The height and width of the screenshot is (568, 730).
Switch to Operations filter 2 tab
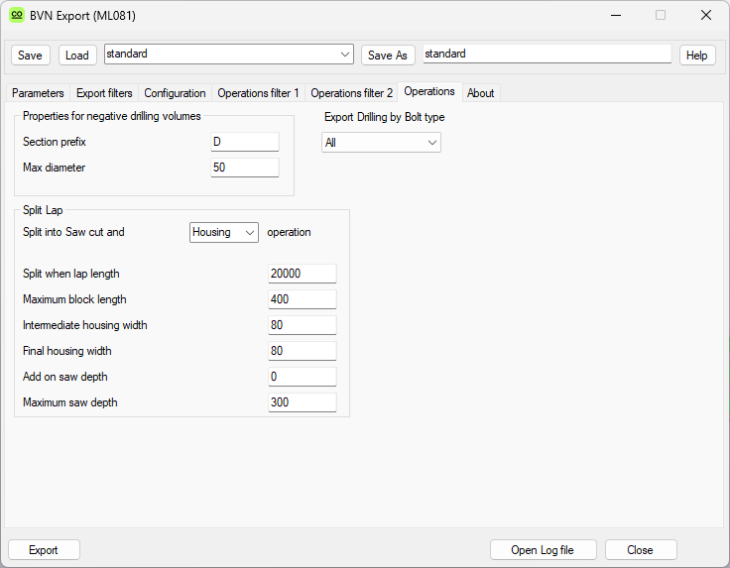[x=351, y=93]
